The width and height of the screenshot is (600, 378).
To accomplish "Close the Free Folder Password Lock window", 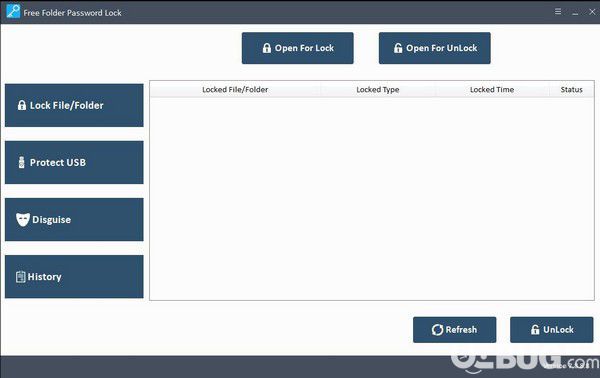I will pyautogui.click(x=592, y=11).
